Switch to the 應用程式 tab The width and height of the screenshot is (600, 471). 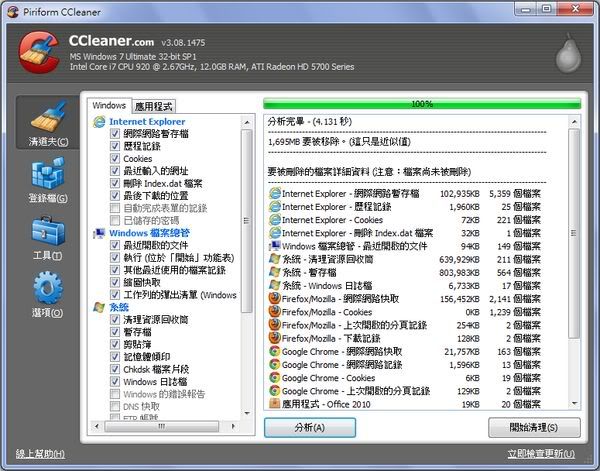[x=154, y=106]
